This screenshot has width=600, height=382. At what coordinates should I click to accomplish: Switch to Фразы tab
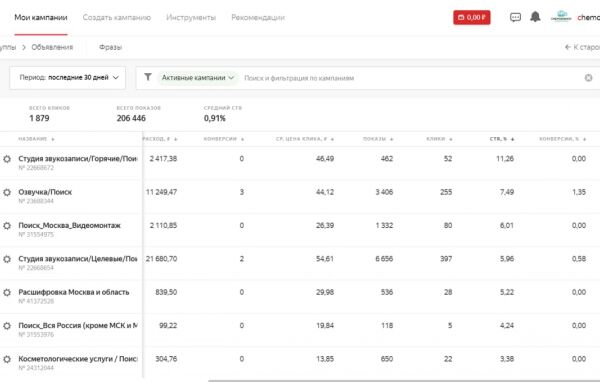coord(110,47)
